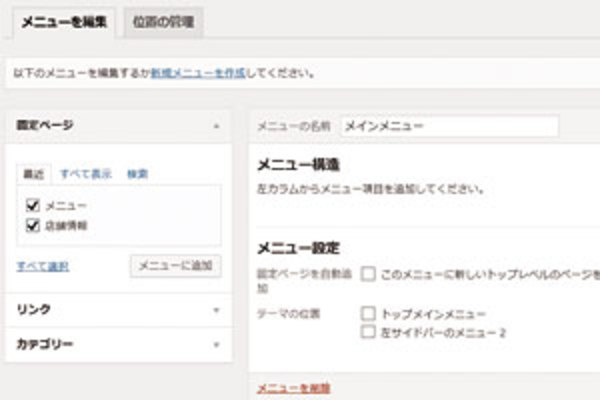The image size is (600, 400).
Task: Switch to すべて表示 sub-tab
Action: (86, 174)
